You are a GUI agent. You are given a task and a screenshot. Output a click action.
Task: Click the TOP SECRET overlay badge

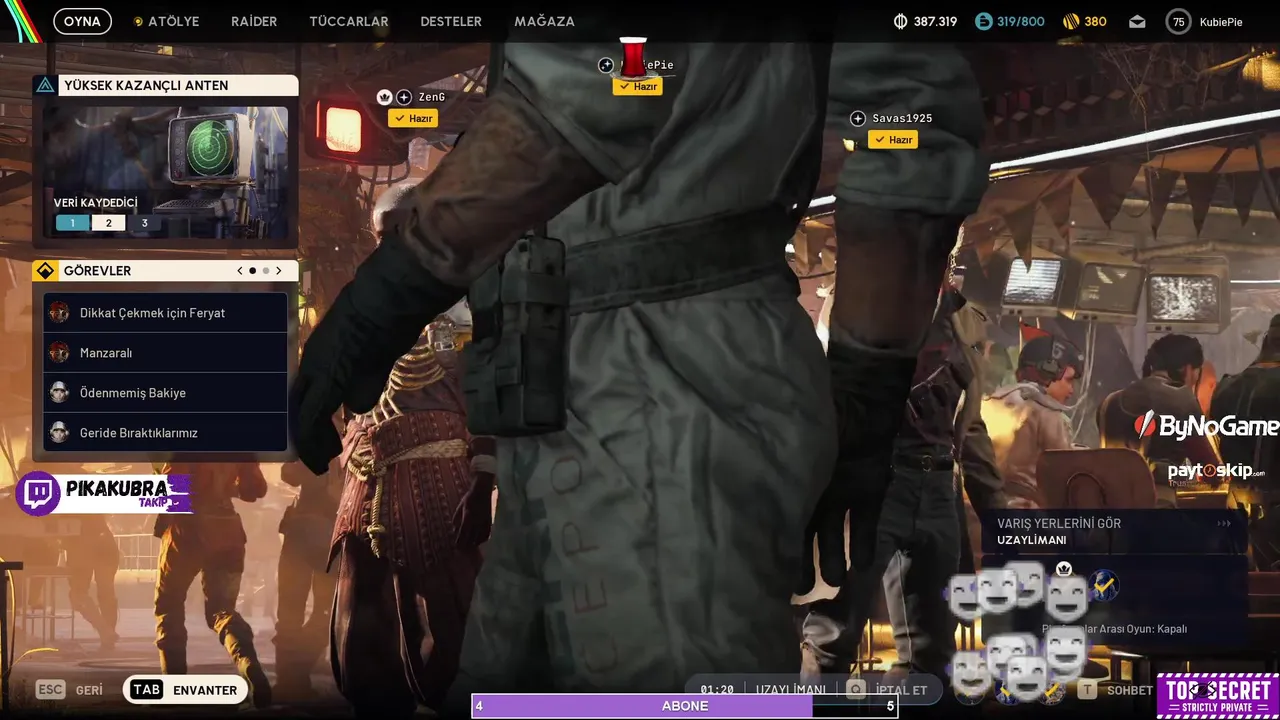pos(1218,696)
